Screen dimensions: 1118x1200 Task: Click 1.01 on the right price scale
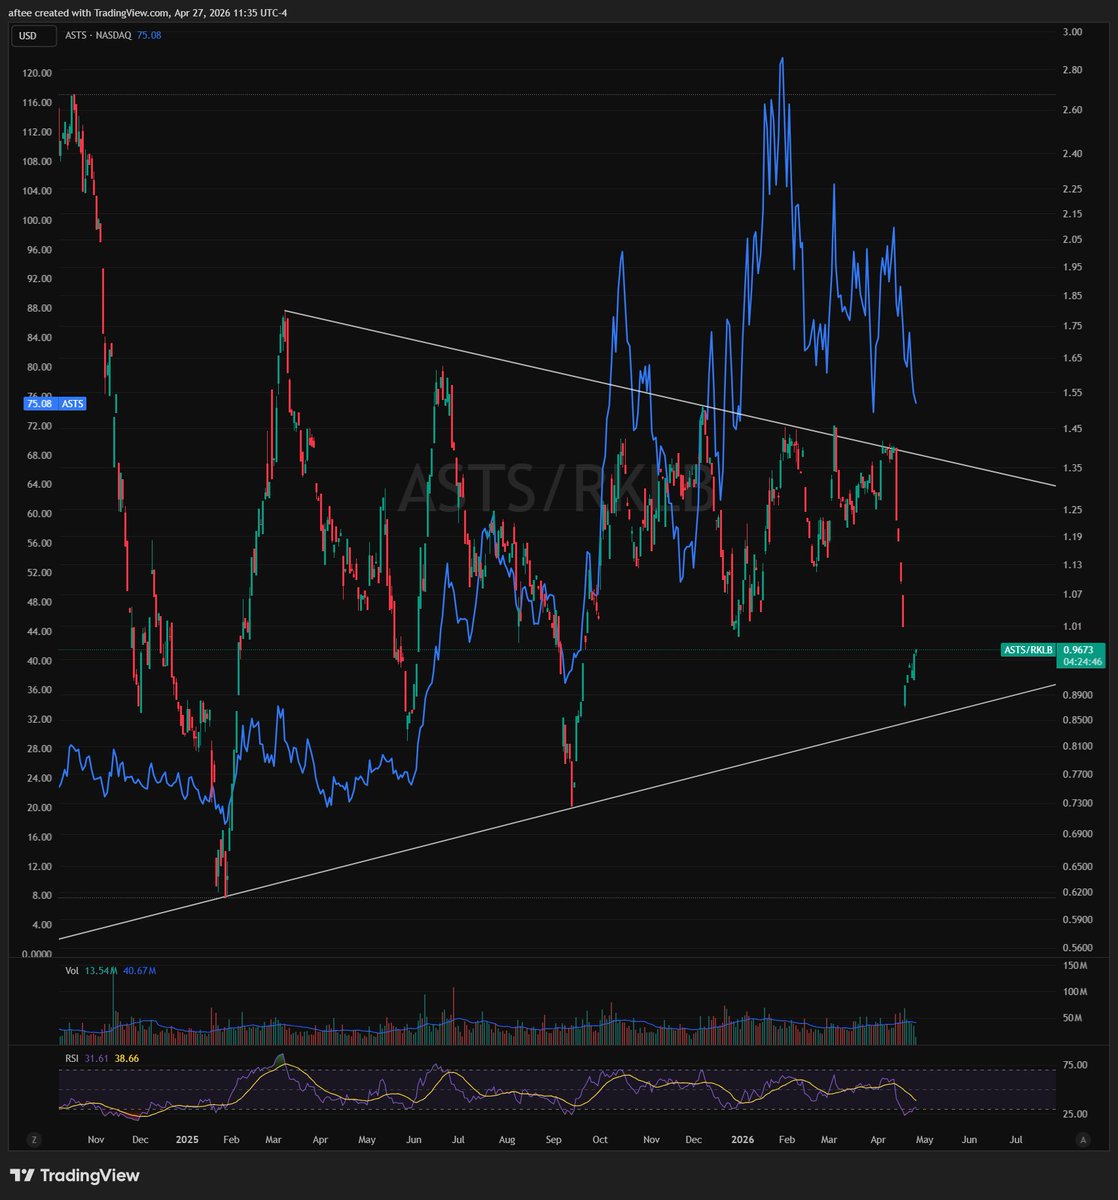click(1073, 627)
